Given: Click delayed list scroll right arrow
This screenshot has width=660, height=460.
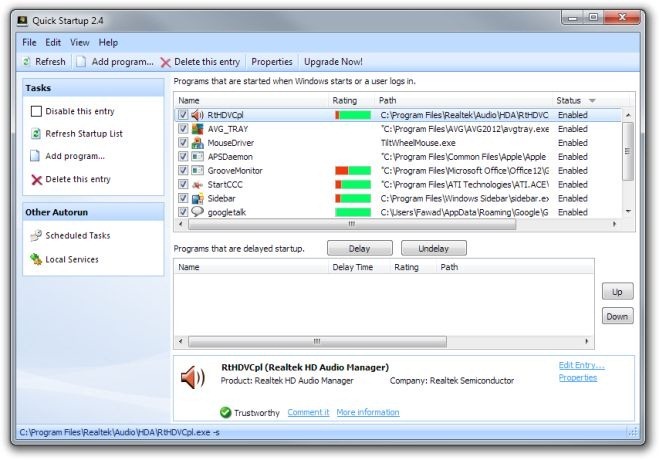Looking at the screenshot, I should click(587, 341).
